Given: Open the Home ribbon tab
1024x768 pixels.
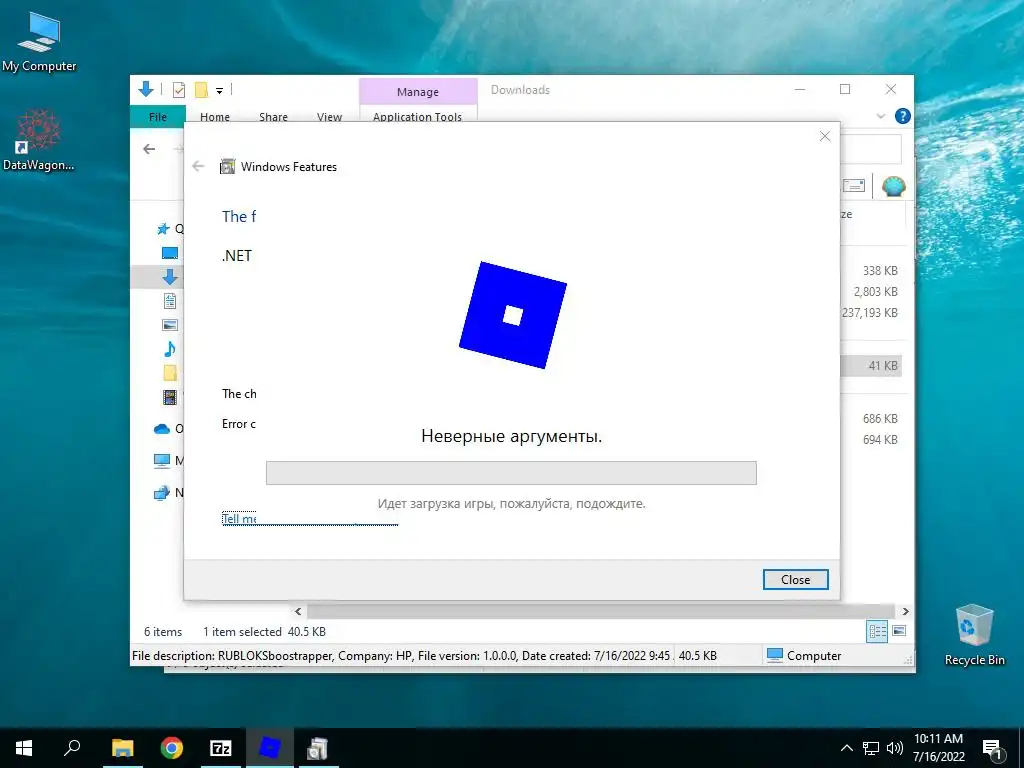Looking at the screenshot, I should point(215,116).
